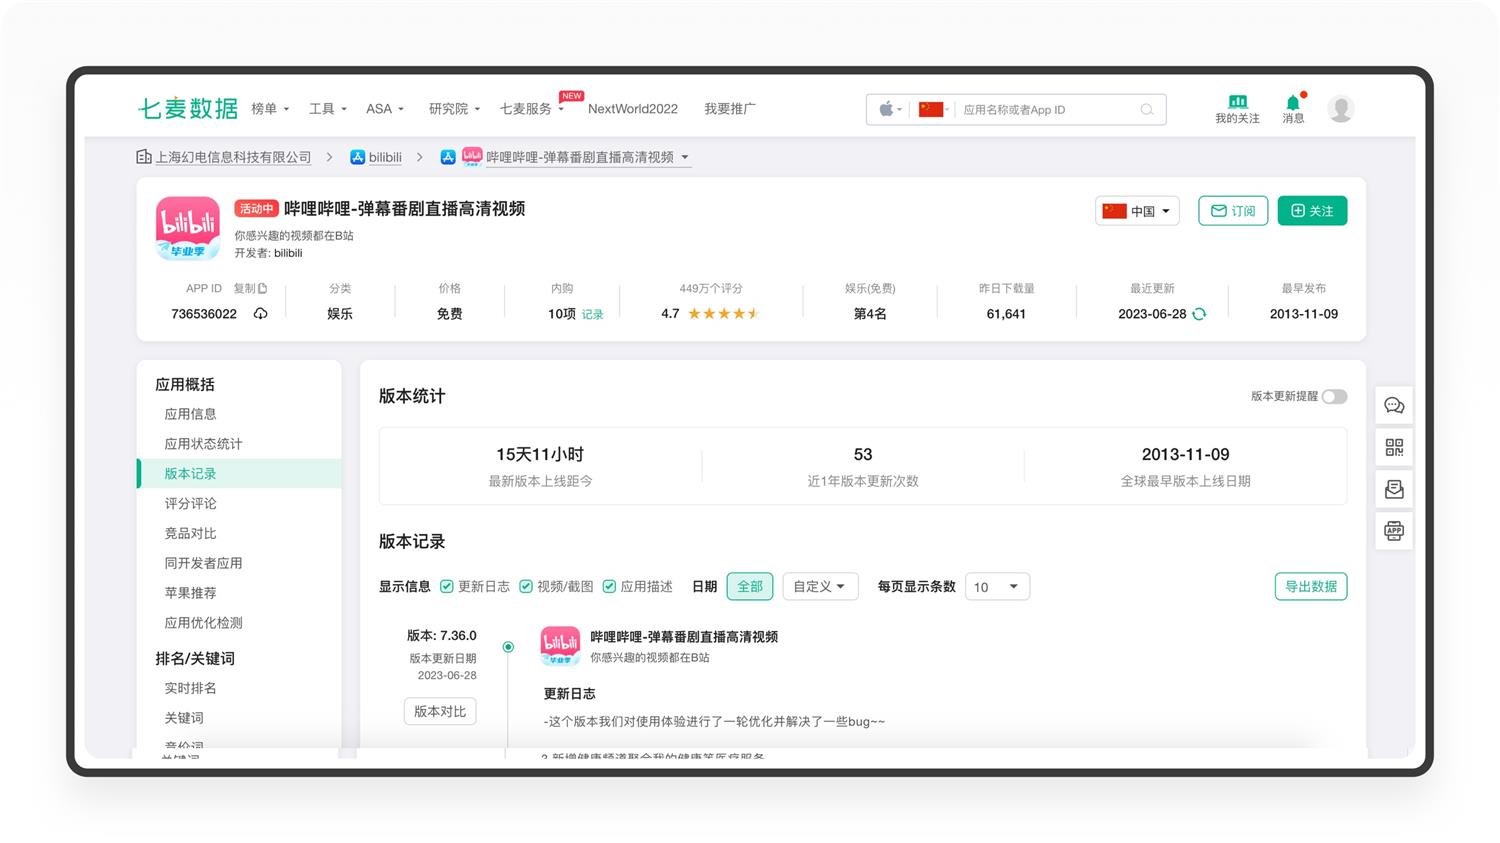Expand the 自定义 date dropdown
The height and width of the screenshot is (843, 1500).
[x=819, y=587]
